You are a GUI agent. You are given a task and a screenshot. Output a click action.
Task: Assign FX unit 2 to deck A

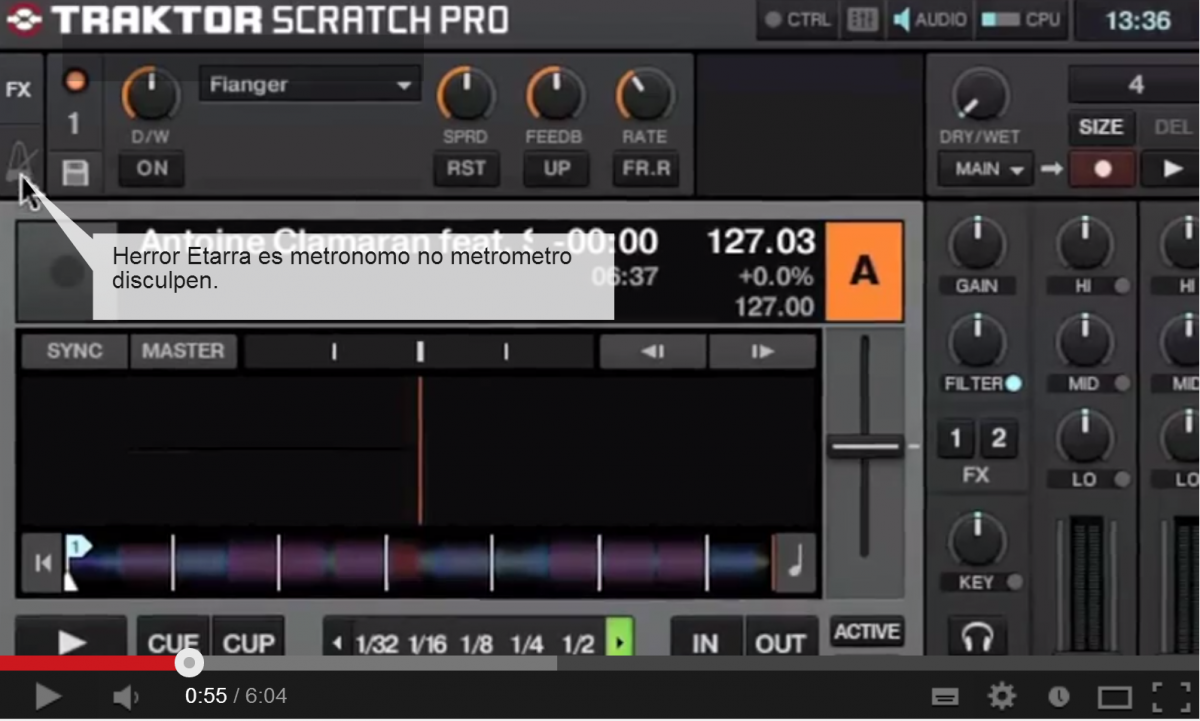coord(998,438)
